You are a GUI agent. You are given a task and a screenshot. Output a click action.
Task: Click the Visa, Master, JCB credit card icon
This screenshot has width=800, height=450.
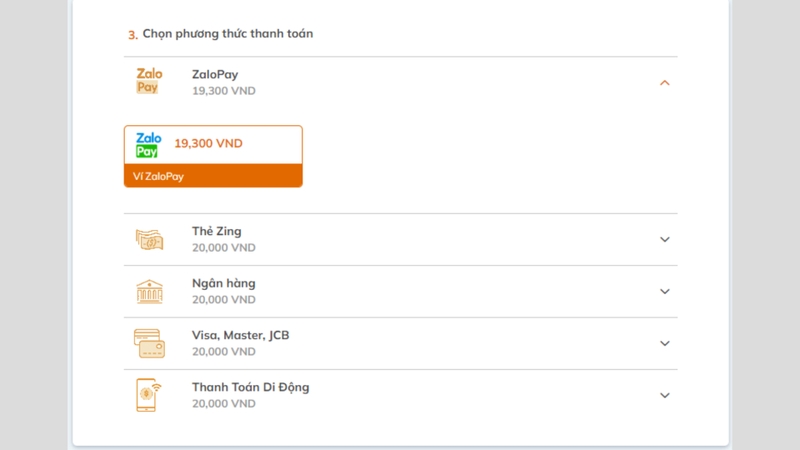click(149, 343)
